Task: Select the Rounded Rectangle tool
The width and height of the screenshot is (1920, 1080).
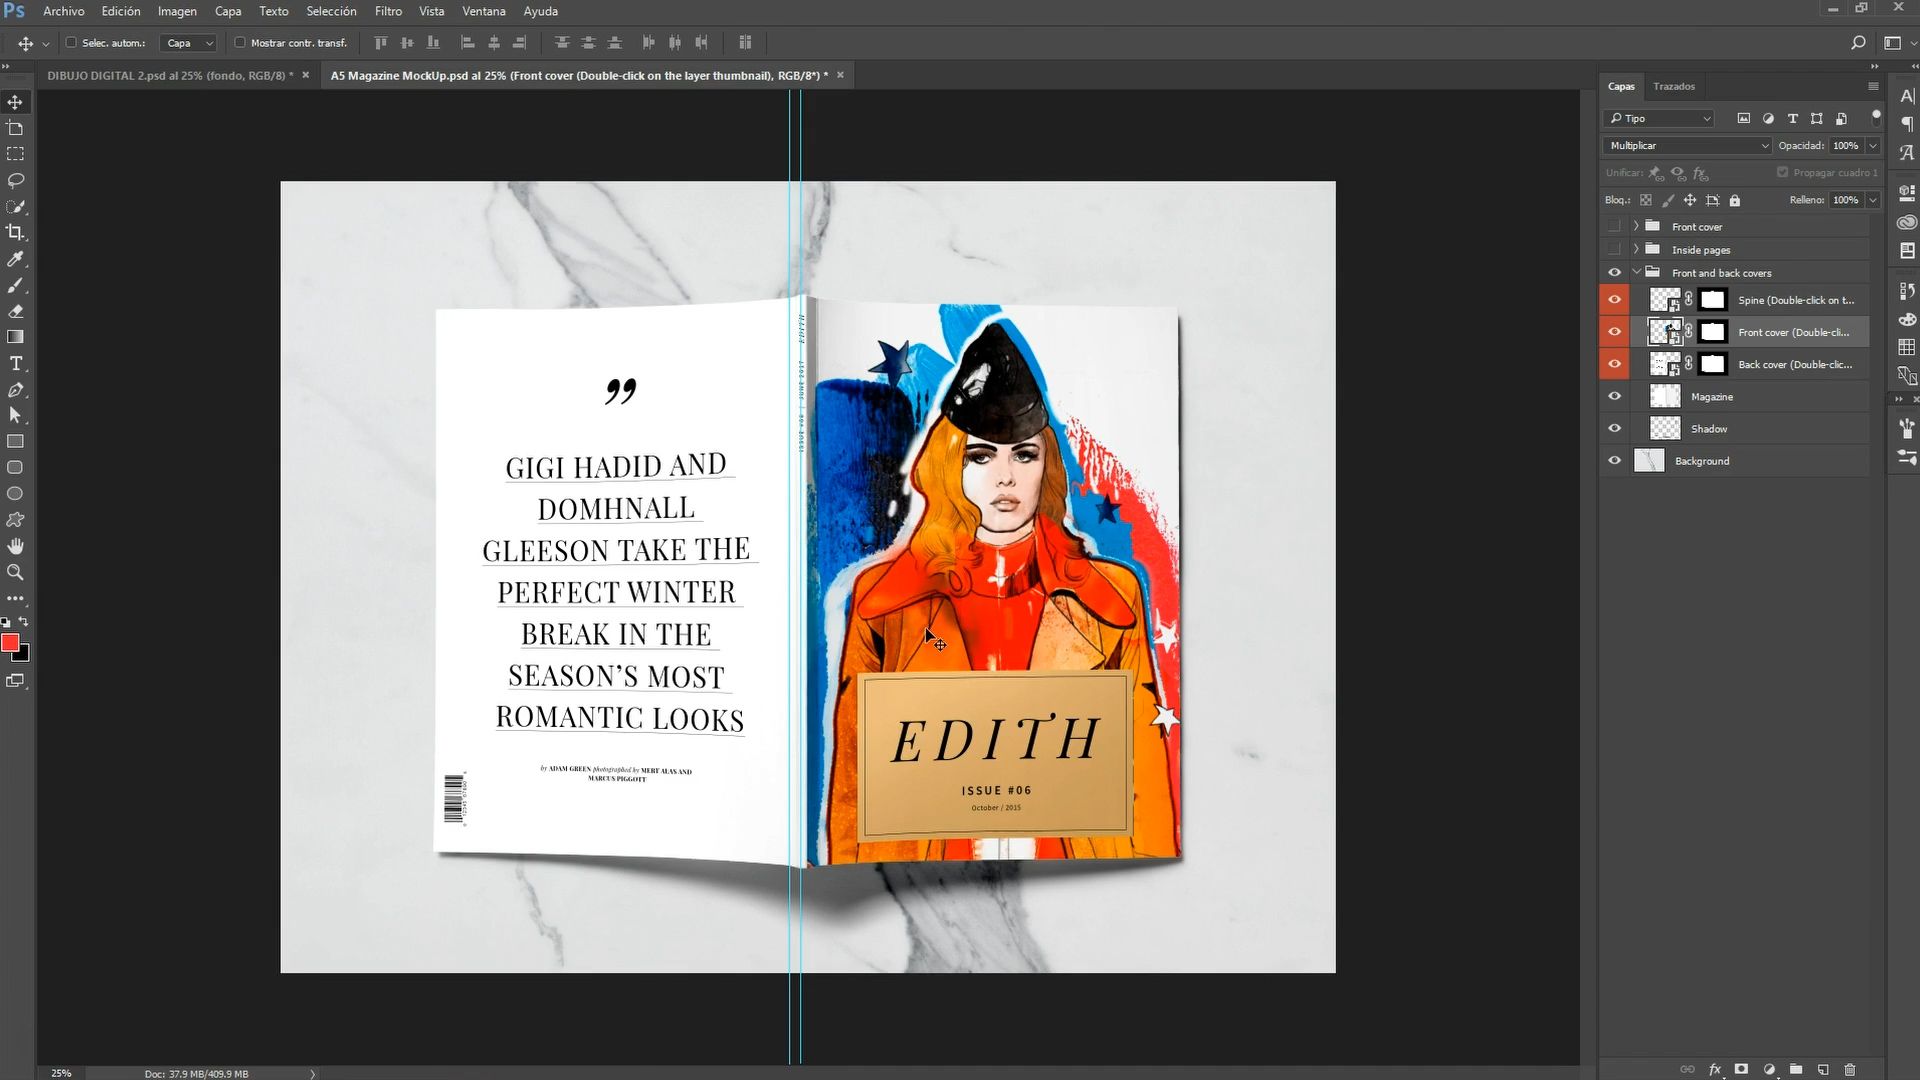Action: pyautogui.click(x=15, y=467)
